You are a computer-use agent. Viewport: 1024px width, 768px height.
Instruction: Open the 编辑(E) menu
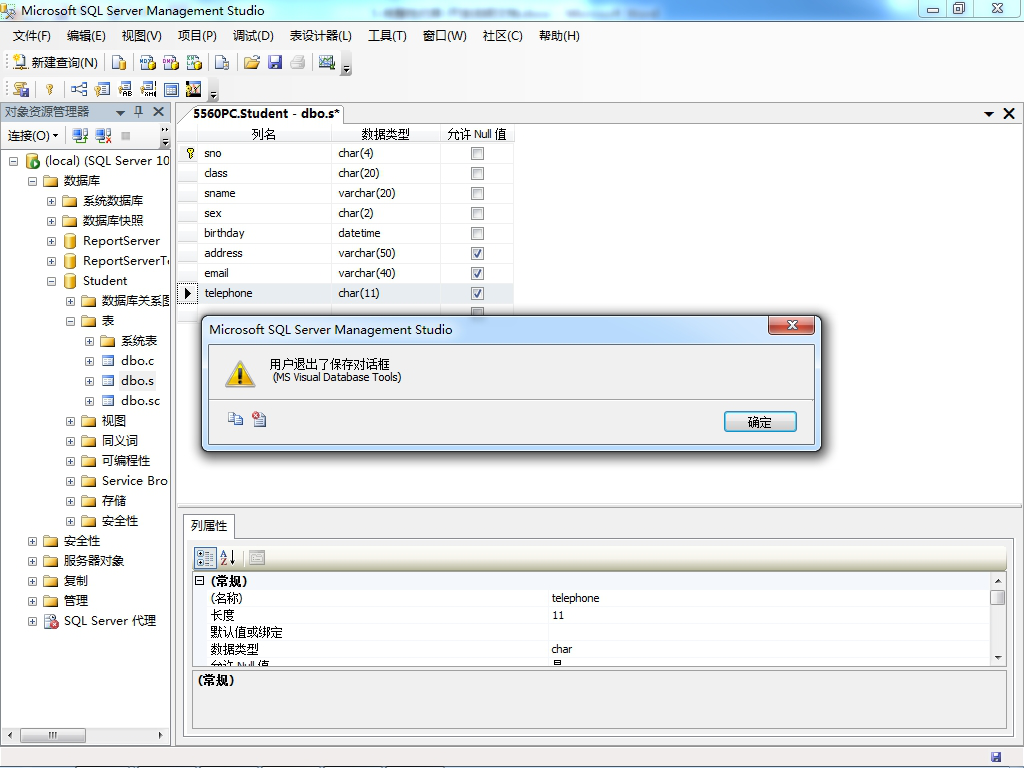(86, 36)
